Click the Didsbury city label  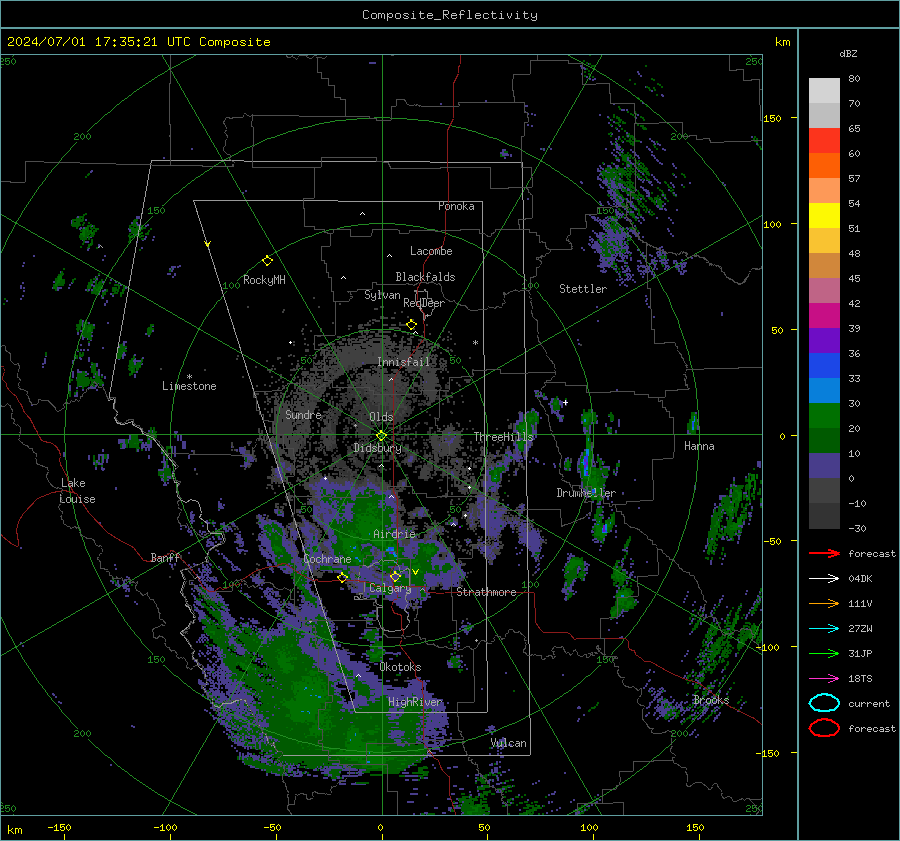(x=377, y=448)
